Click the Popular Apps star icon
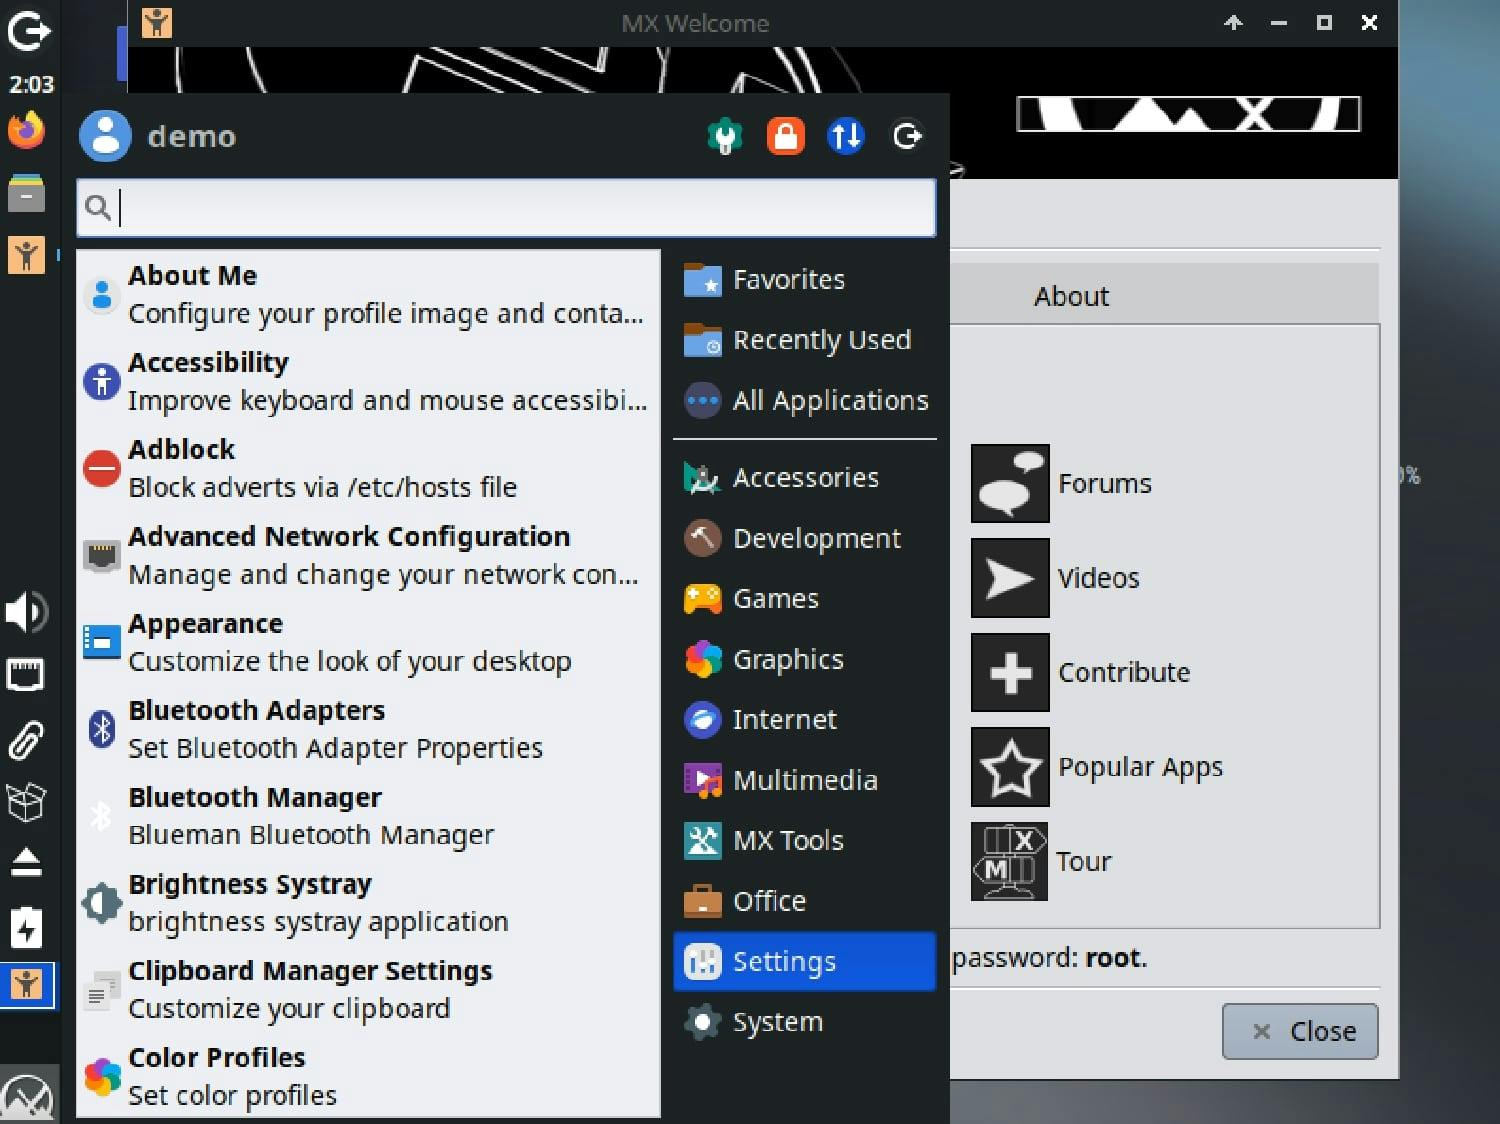This screenshot has height=1124, width=1500. coord(1010,767)
